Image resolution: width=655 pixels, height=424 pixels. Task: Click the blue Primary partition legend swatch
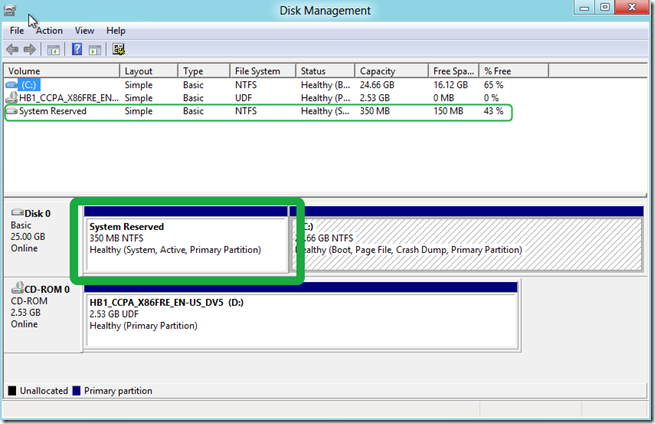point(76,391)
